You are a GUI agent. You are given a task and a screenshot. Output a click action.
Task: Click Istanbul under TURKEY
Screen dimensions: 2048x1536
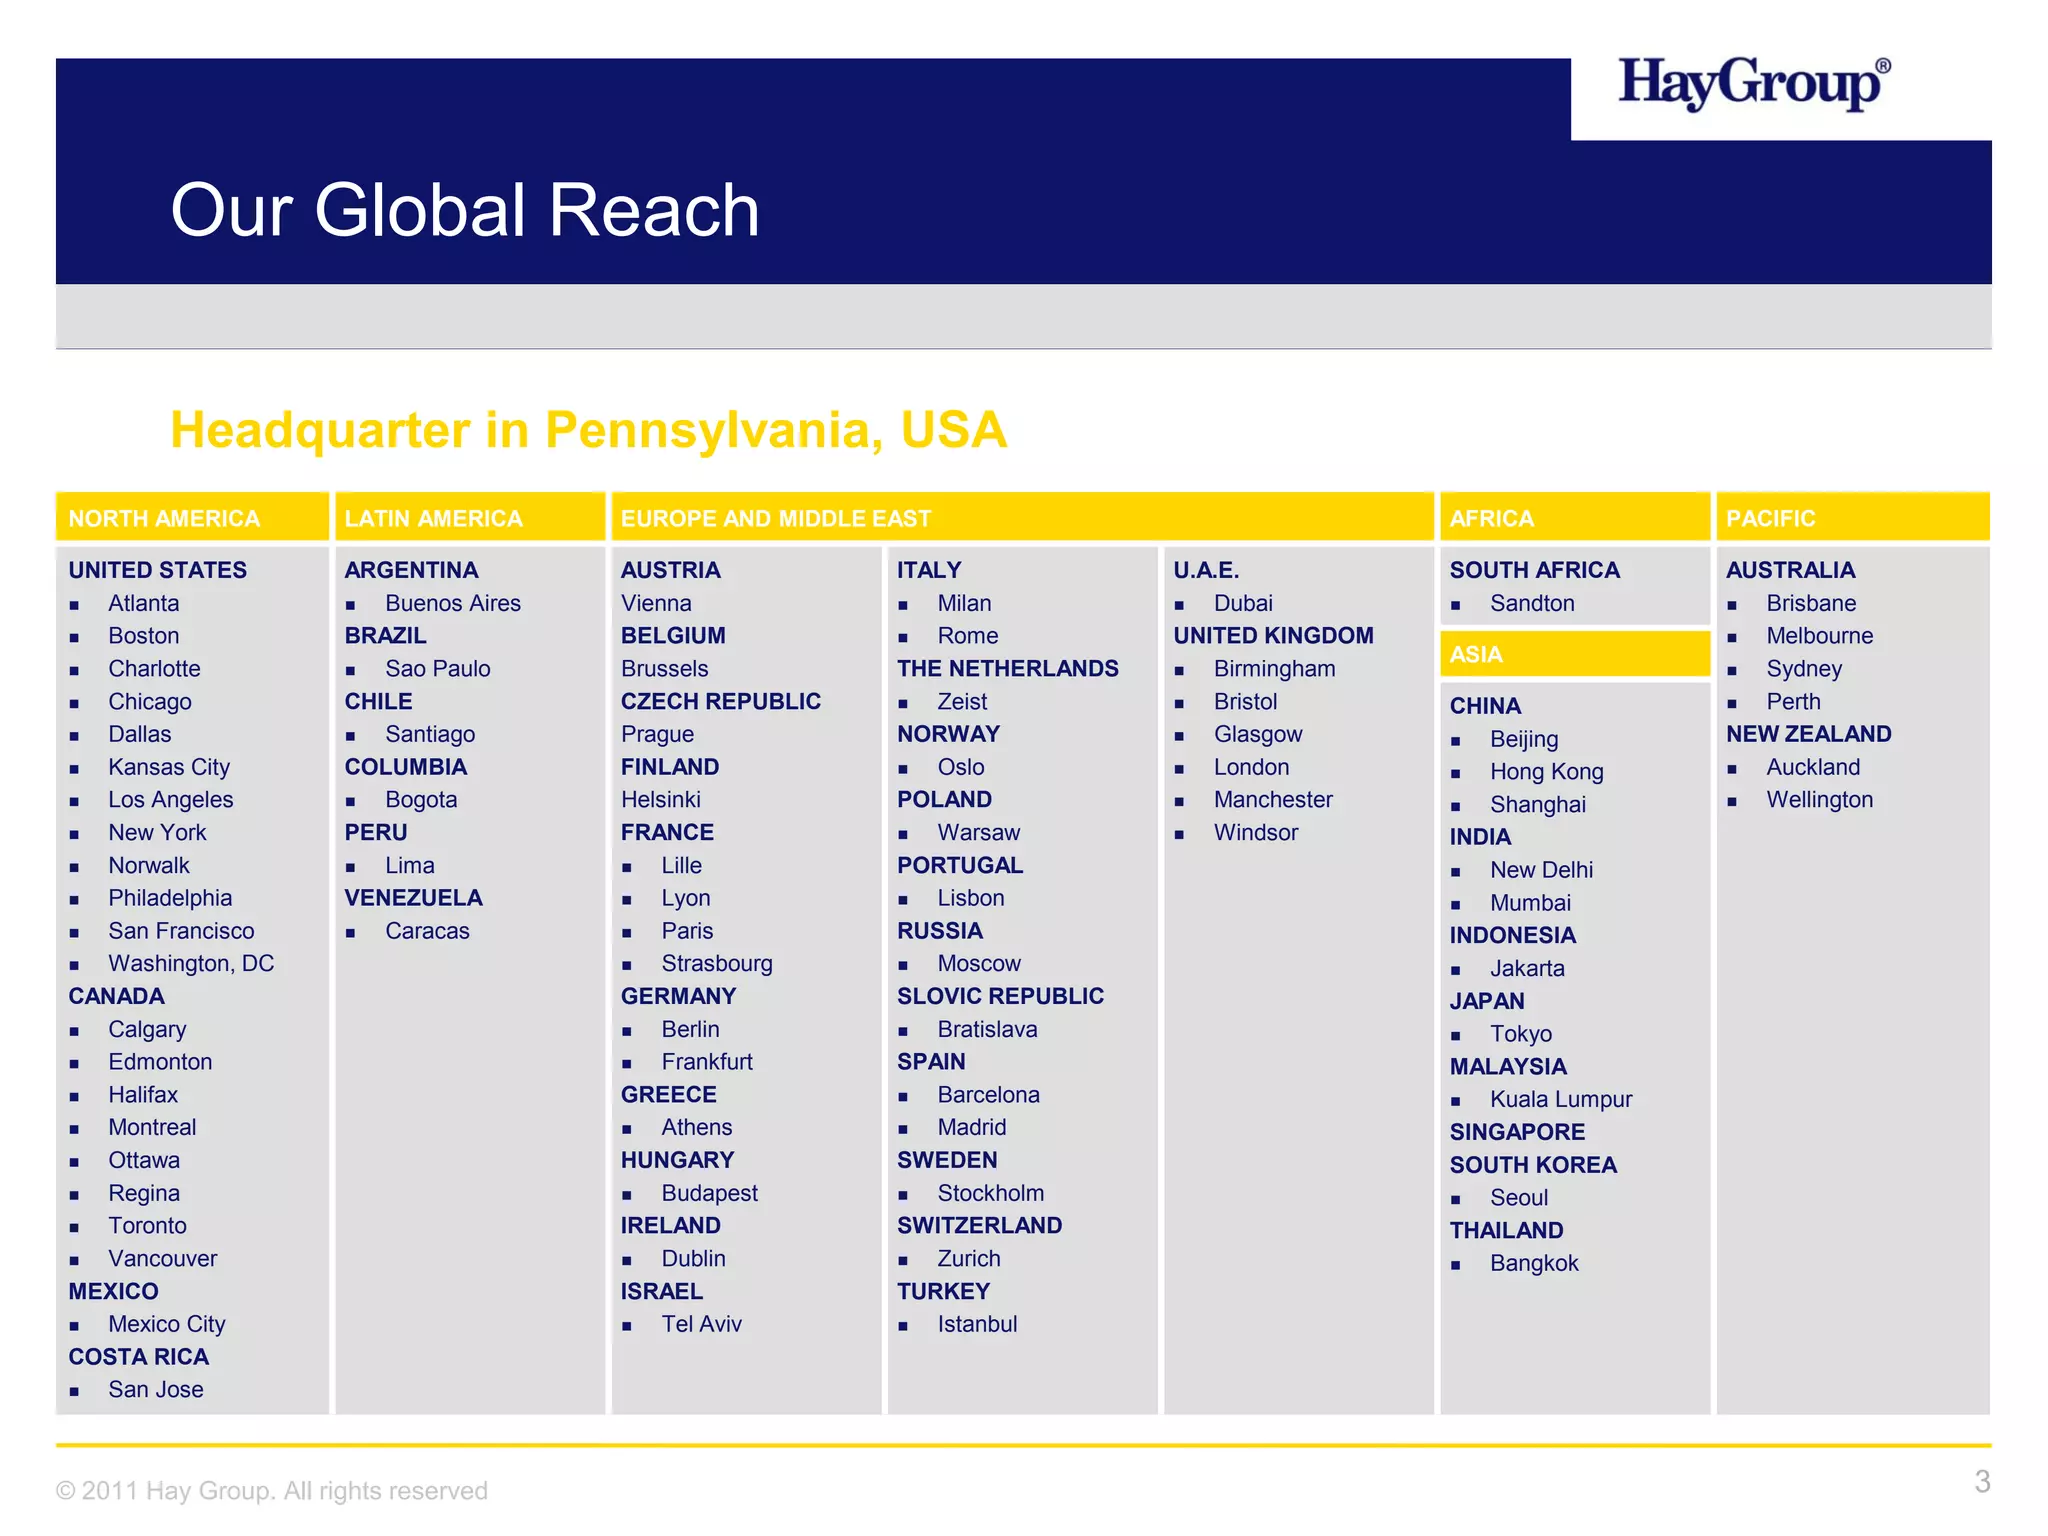pyautogui.click(x=977, y=1324)
